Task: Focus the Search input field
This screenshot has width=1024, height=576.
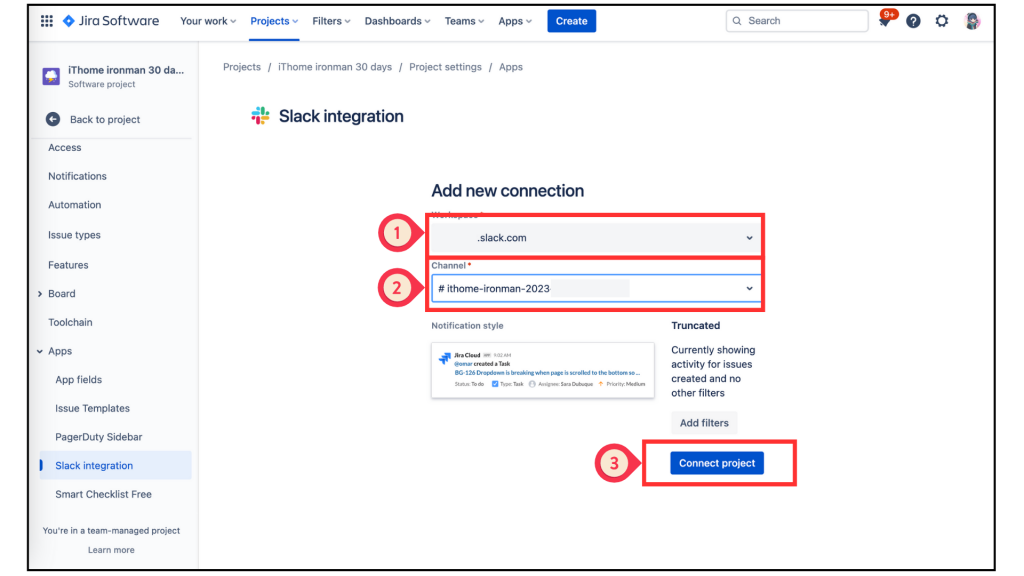Action: [797, 21]
